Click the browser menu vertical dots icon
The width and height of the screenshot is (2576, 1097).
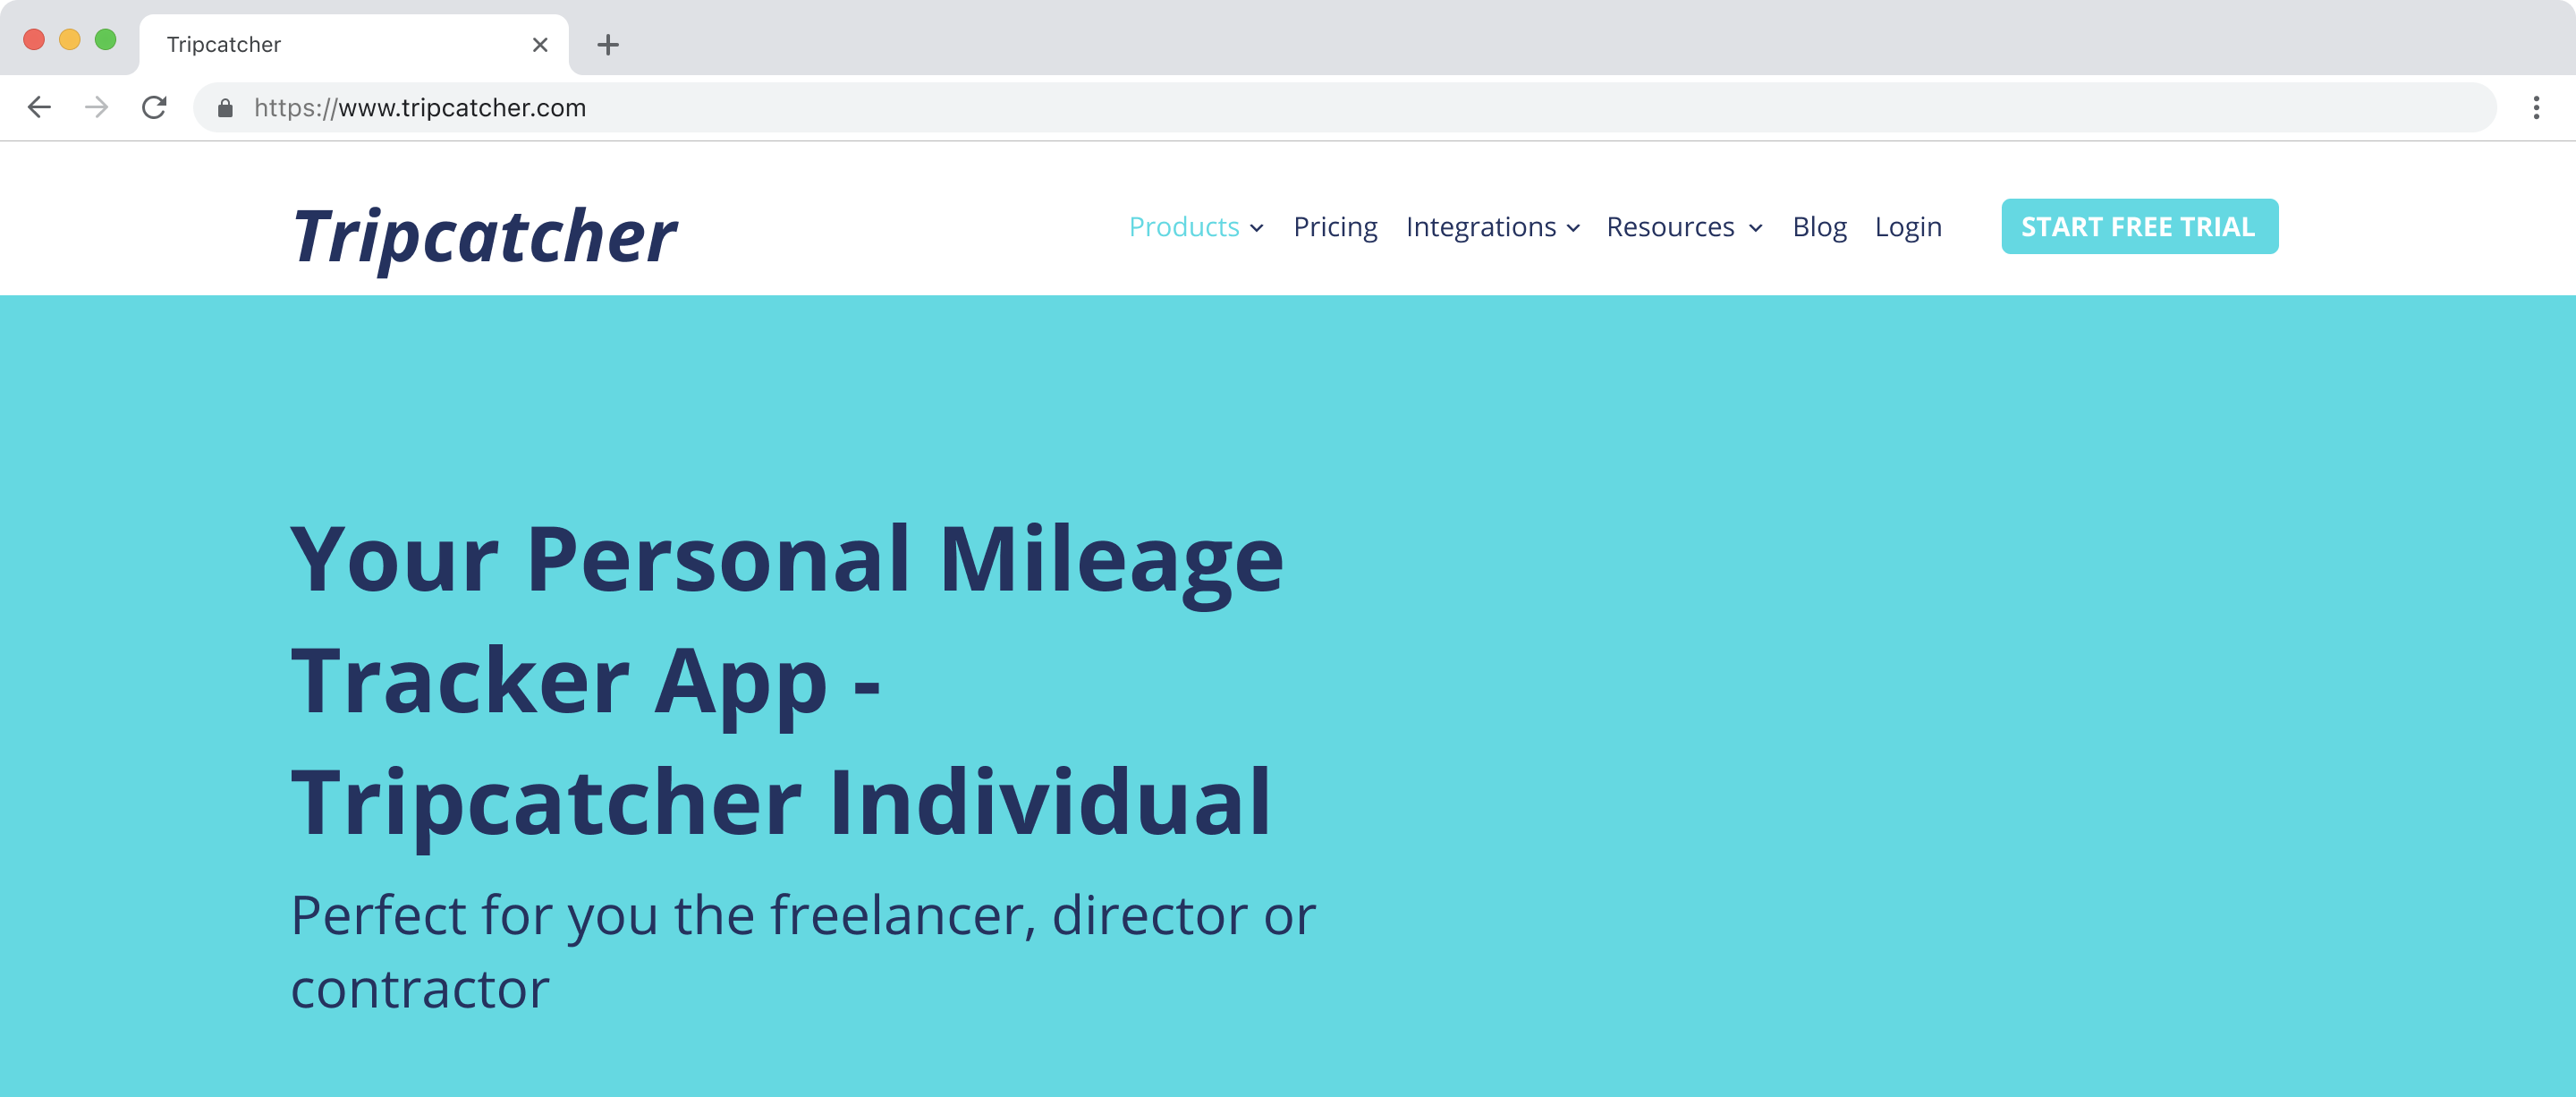coord(2535,106)
